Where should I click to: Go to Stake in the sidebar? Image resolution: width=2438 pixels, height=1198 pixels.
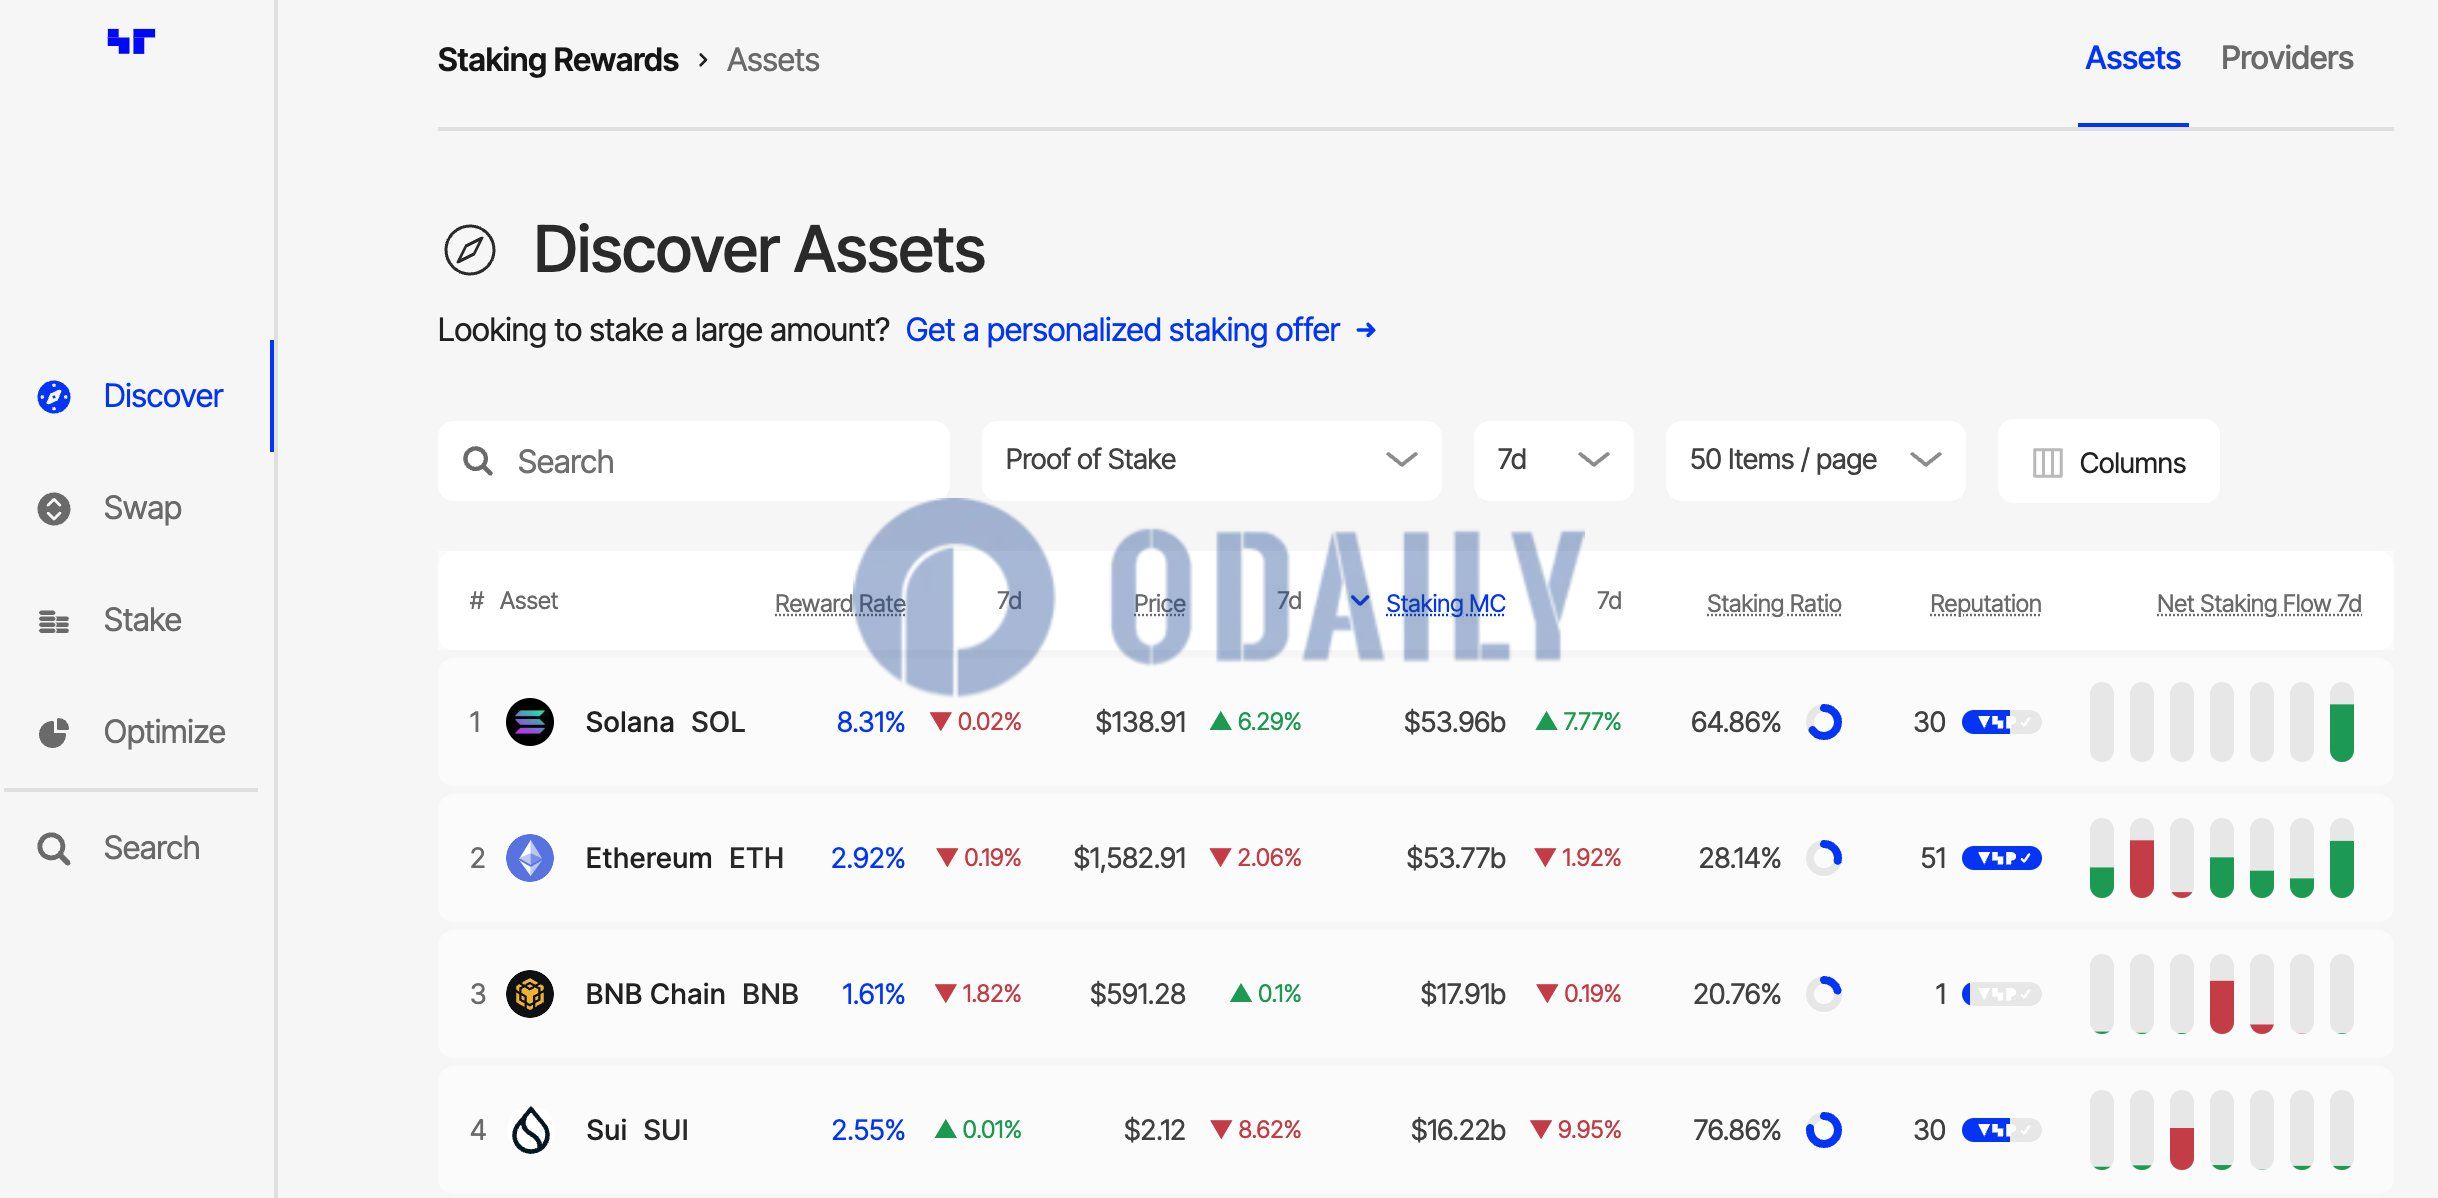tap(143, 621)
